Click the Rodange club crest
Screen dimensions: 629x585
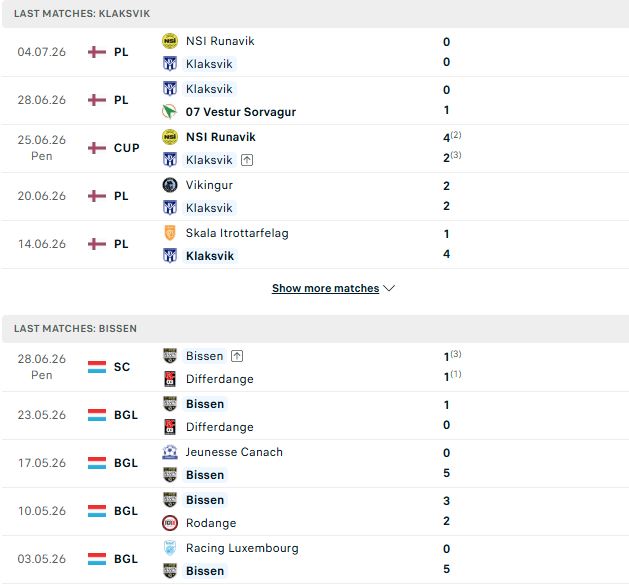170,523
